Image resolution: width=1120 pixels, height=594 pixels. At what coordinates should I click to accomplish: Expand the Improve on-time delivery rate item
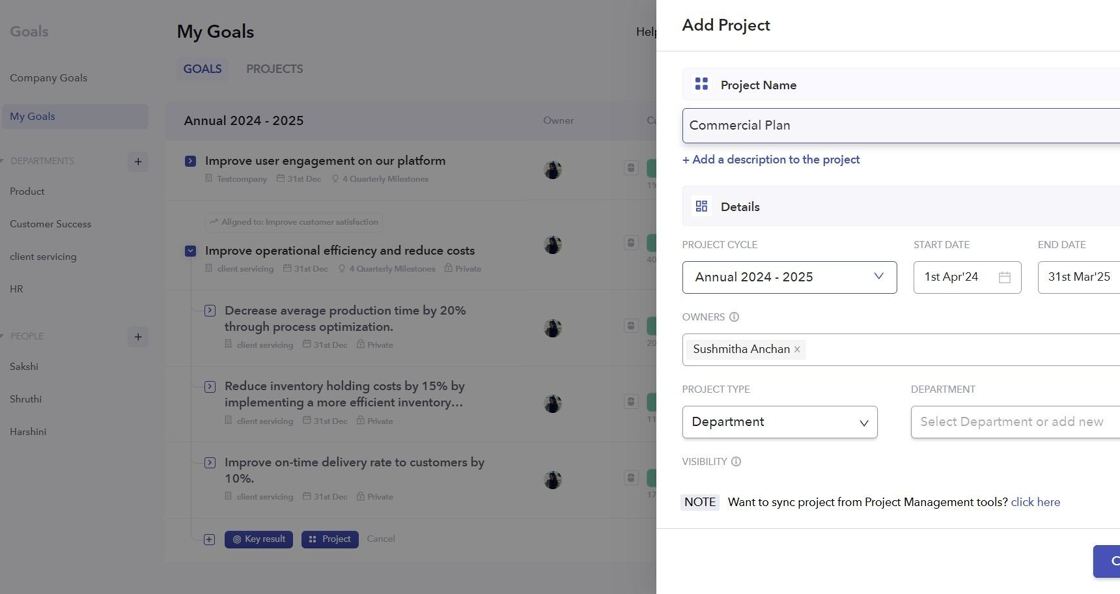(210, 463)
